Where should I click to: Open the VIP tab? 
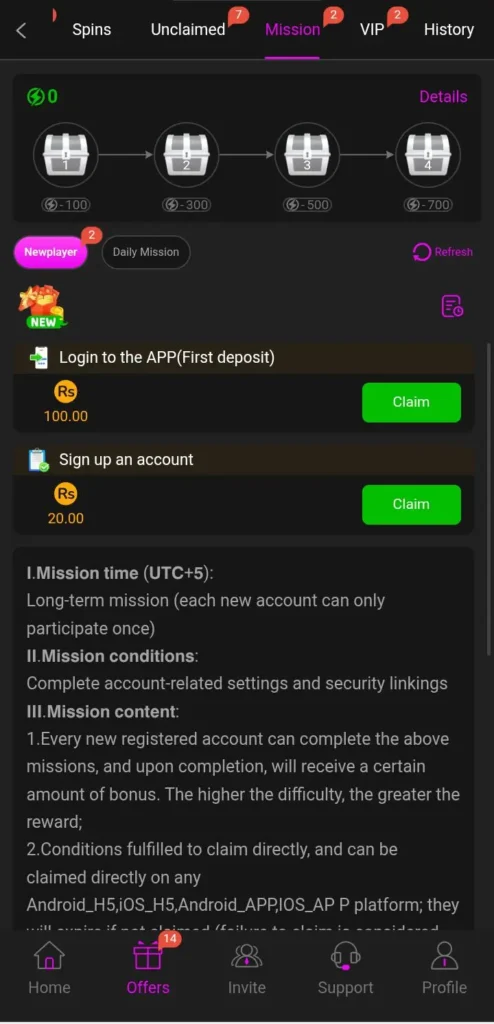(372, 29)
